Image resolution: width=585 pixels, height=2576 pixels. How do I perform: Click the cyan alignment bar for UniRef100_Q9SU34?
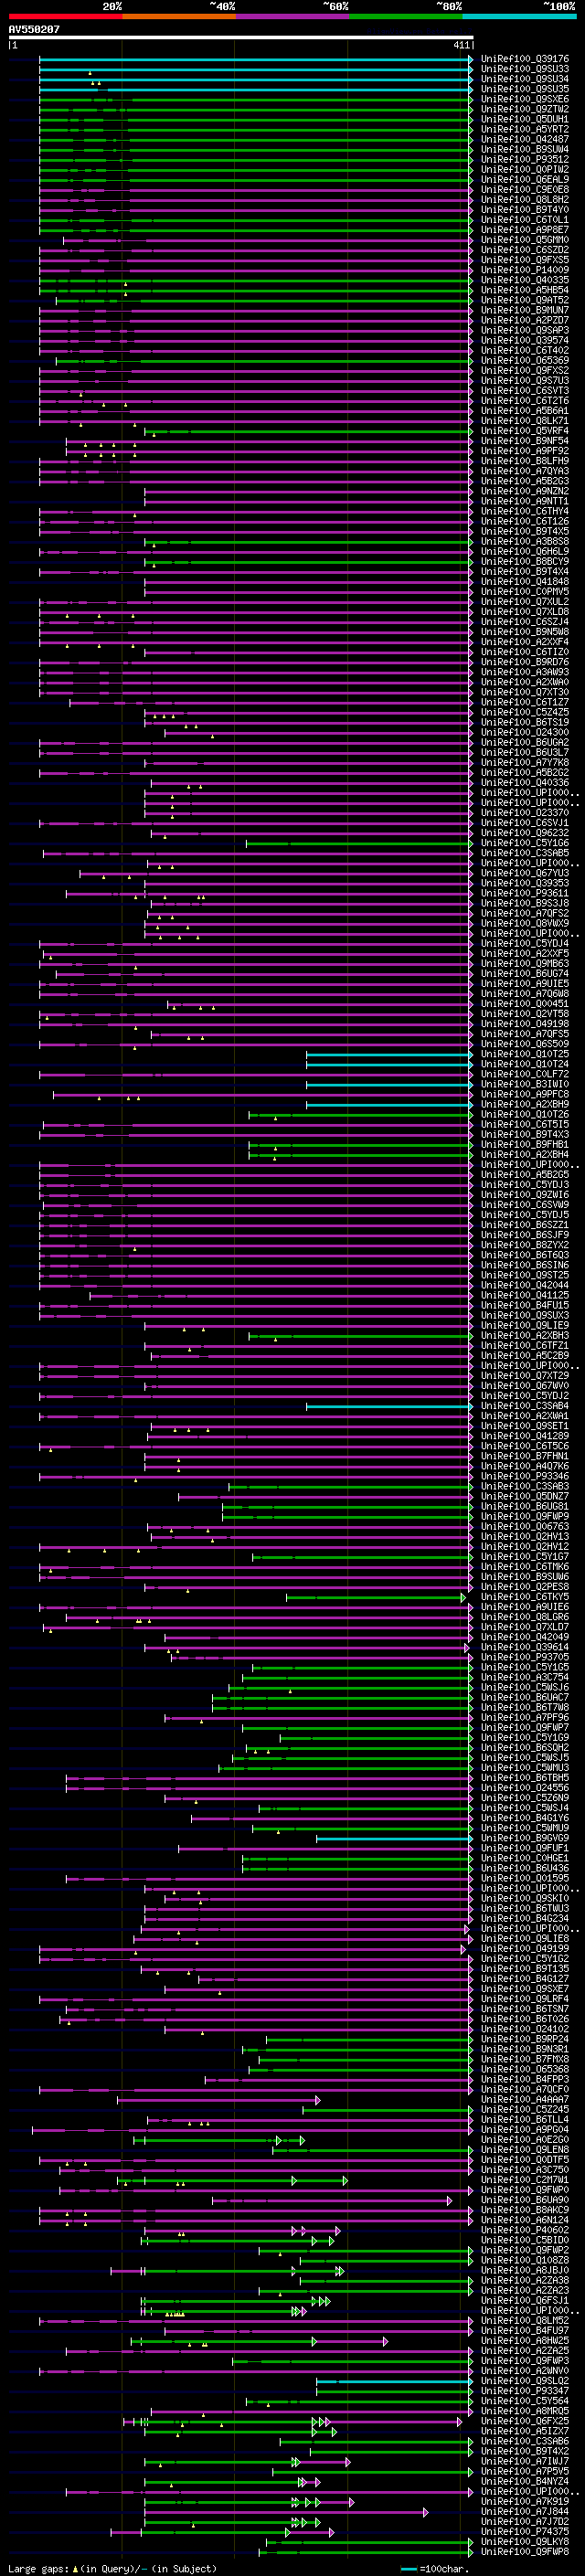tap(256, 79)
